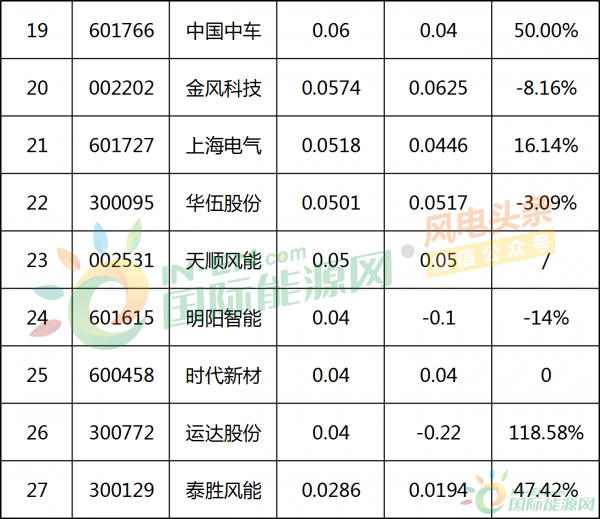Viewport: 600px width, 519px height.
Task: Select company name 明阳智能
Action: point(223,318)
